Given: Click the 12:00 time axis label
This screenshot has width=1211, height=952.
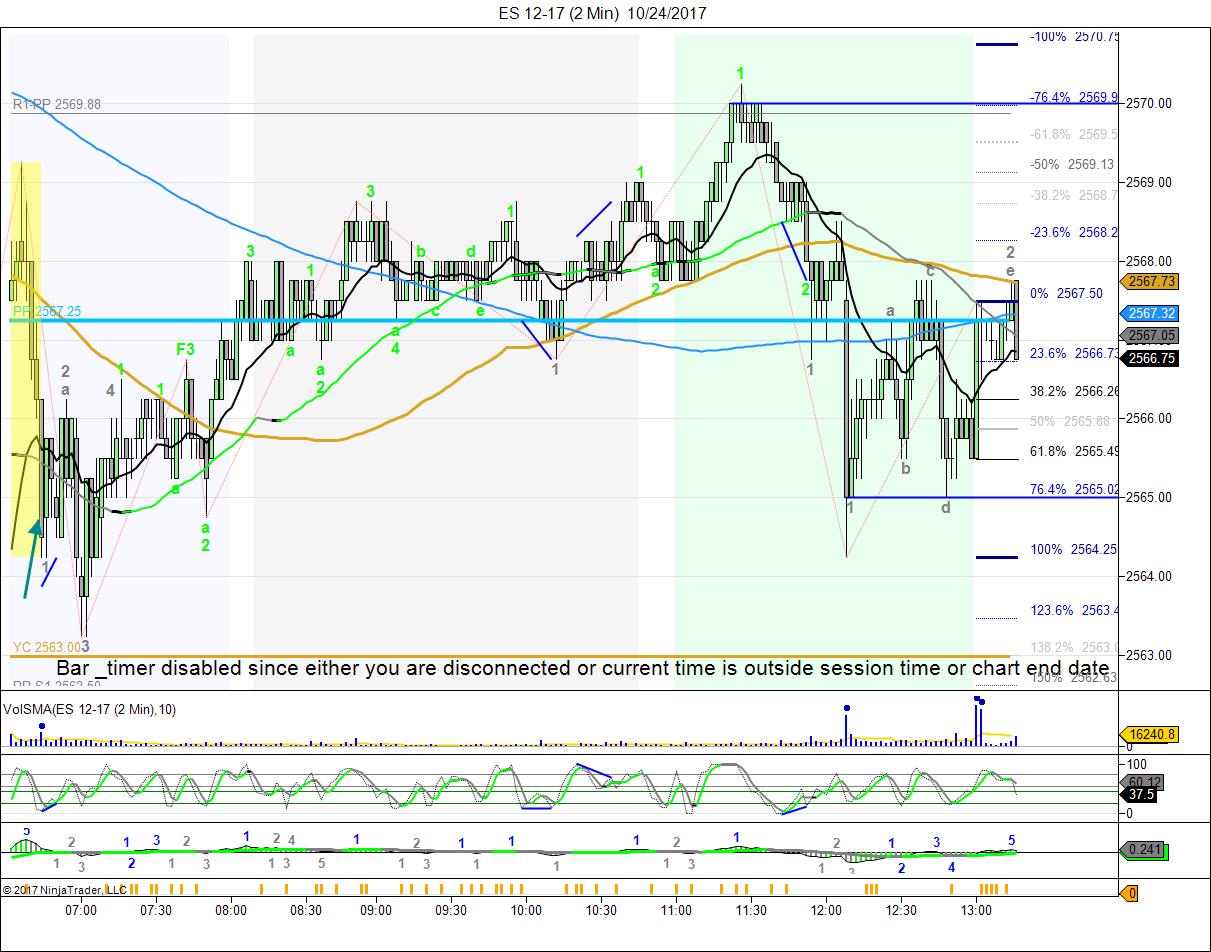Looking at the screenshot, I should (x=826, y=910).
